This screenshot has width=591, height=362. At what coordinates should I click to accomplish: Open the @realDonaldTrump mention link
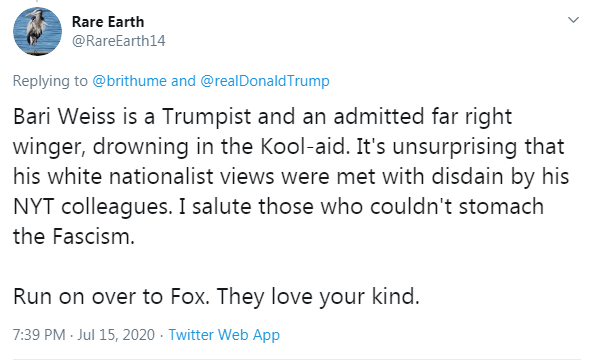265,81
